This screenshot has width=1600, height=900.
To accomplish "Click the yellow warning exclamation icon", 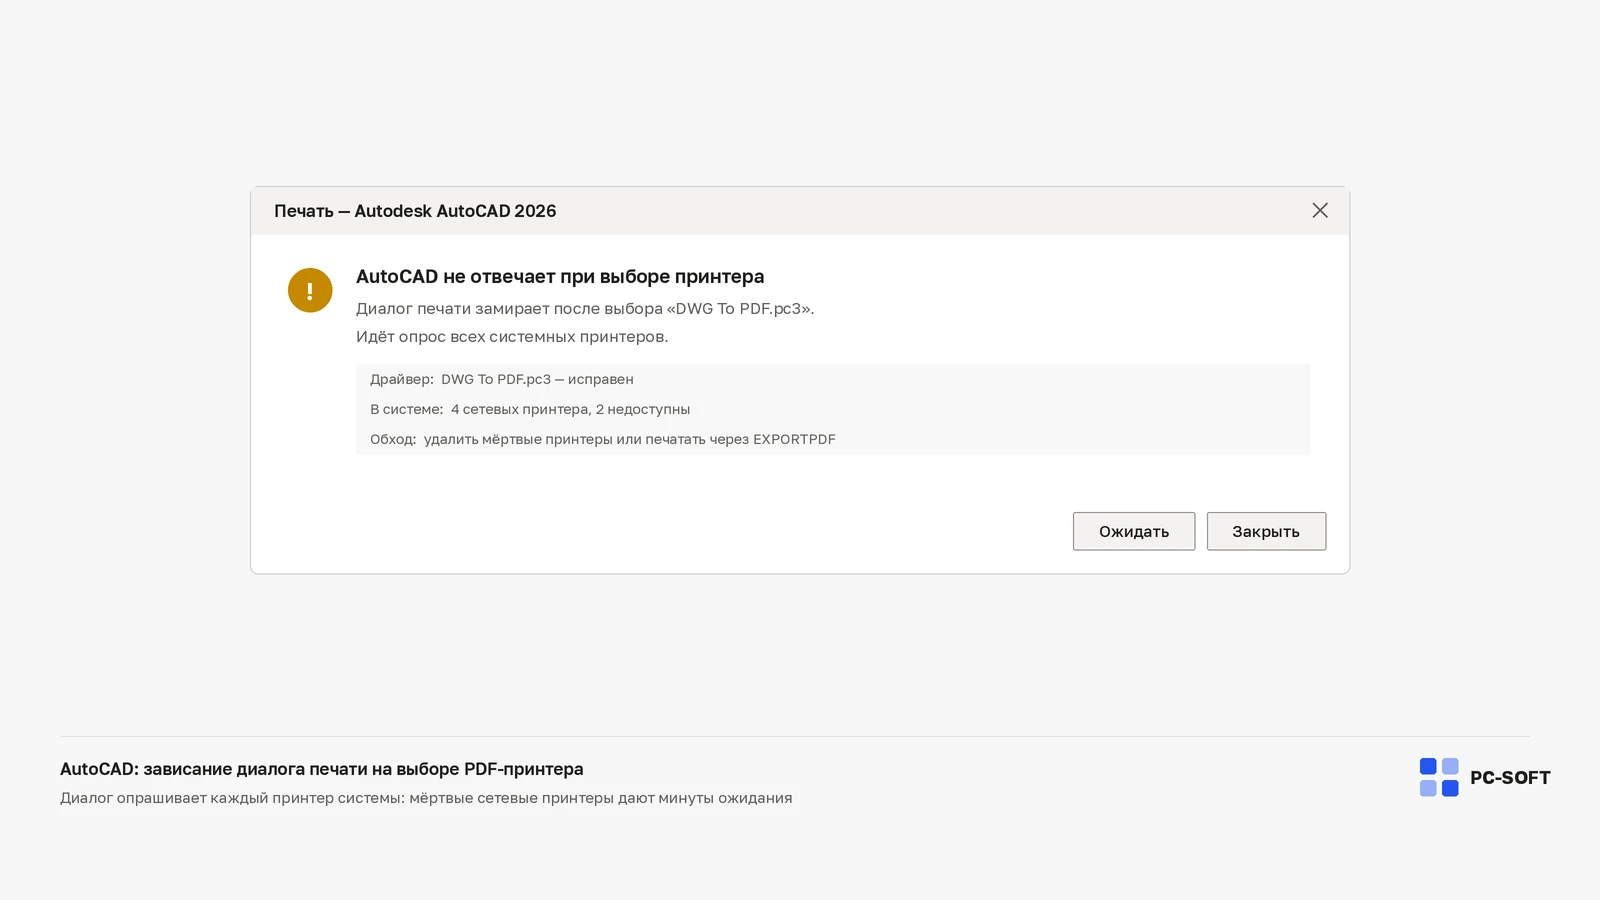I will click(x=310, y=290).
